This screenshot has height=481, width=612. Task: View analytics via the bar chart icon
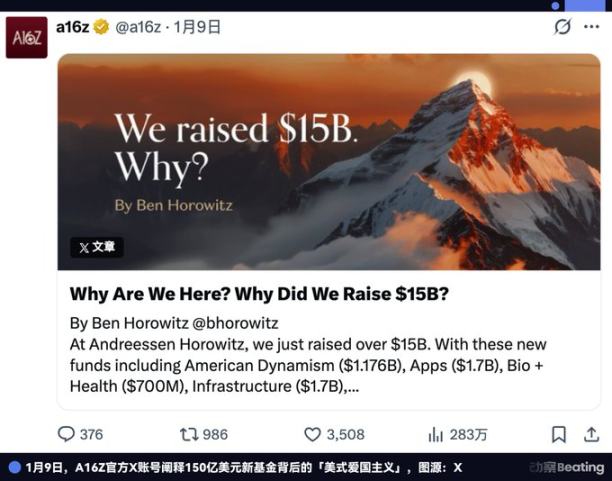click(435, 435)
